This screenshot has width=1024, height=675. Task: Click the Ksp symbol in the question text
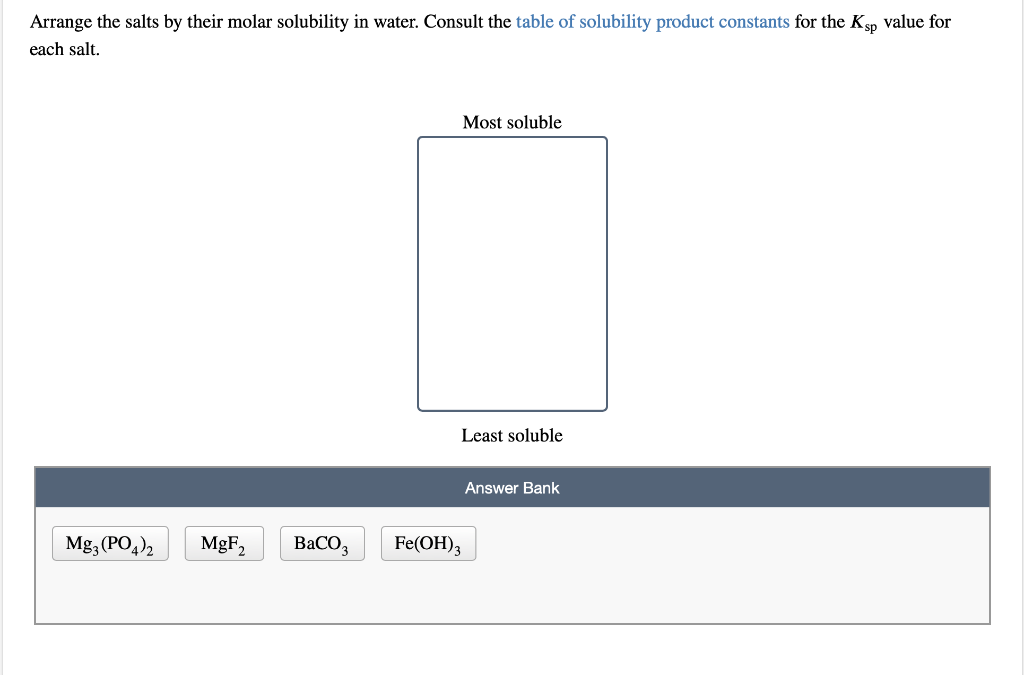click(x=869, y=22)
